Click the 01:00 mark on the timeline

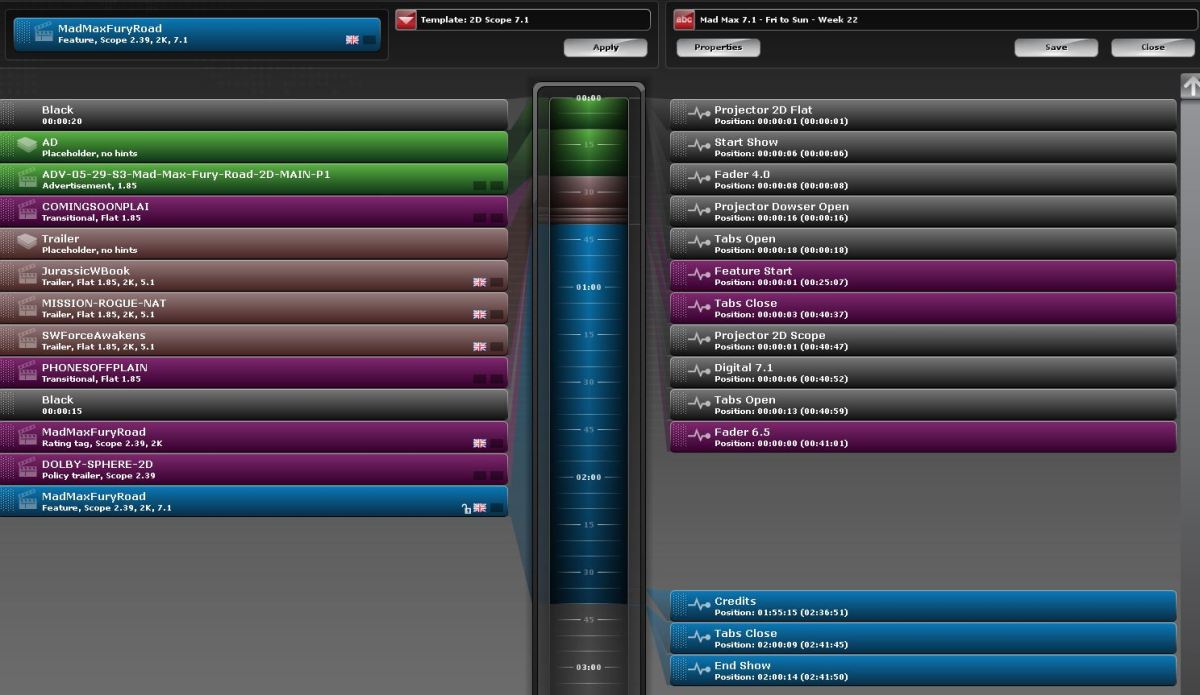(x=588, y=287)
